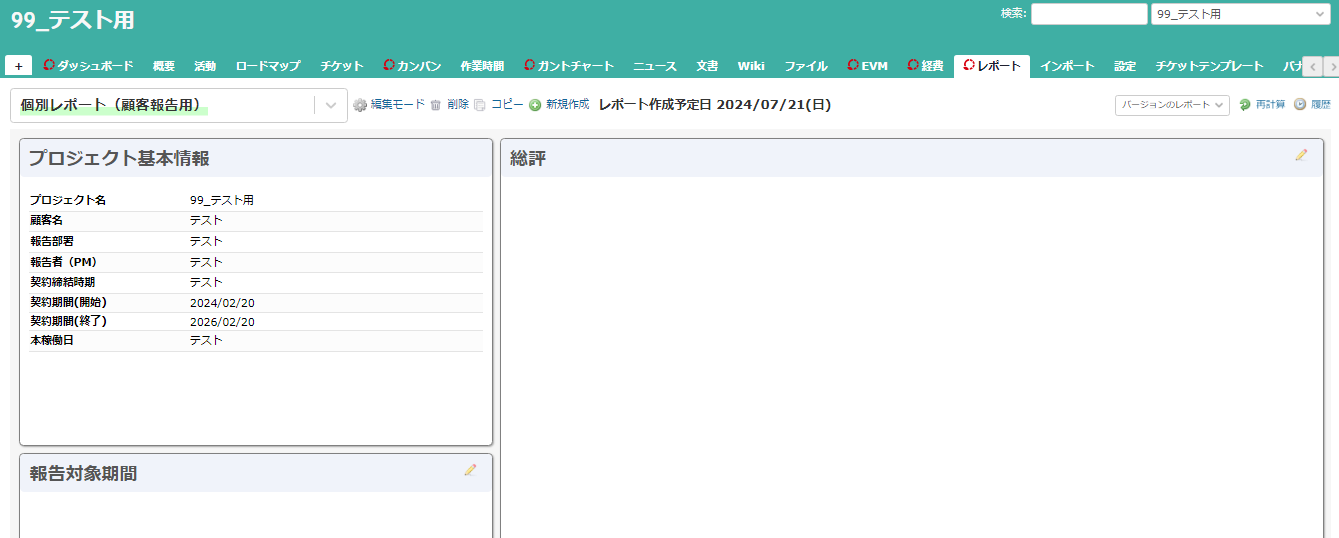Click the plus button left of tabs
Image resolution: width=1339 pixels, height=538 pixels.
(x=18, y=66)
